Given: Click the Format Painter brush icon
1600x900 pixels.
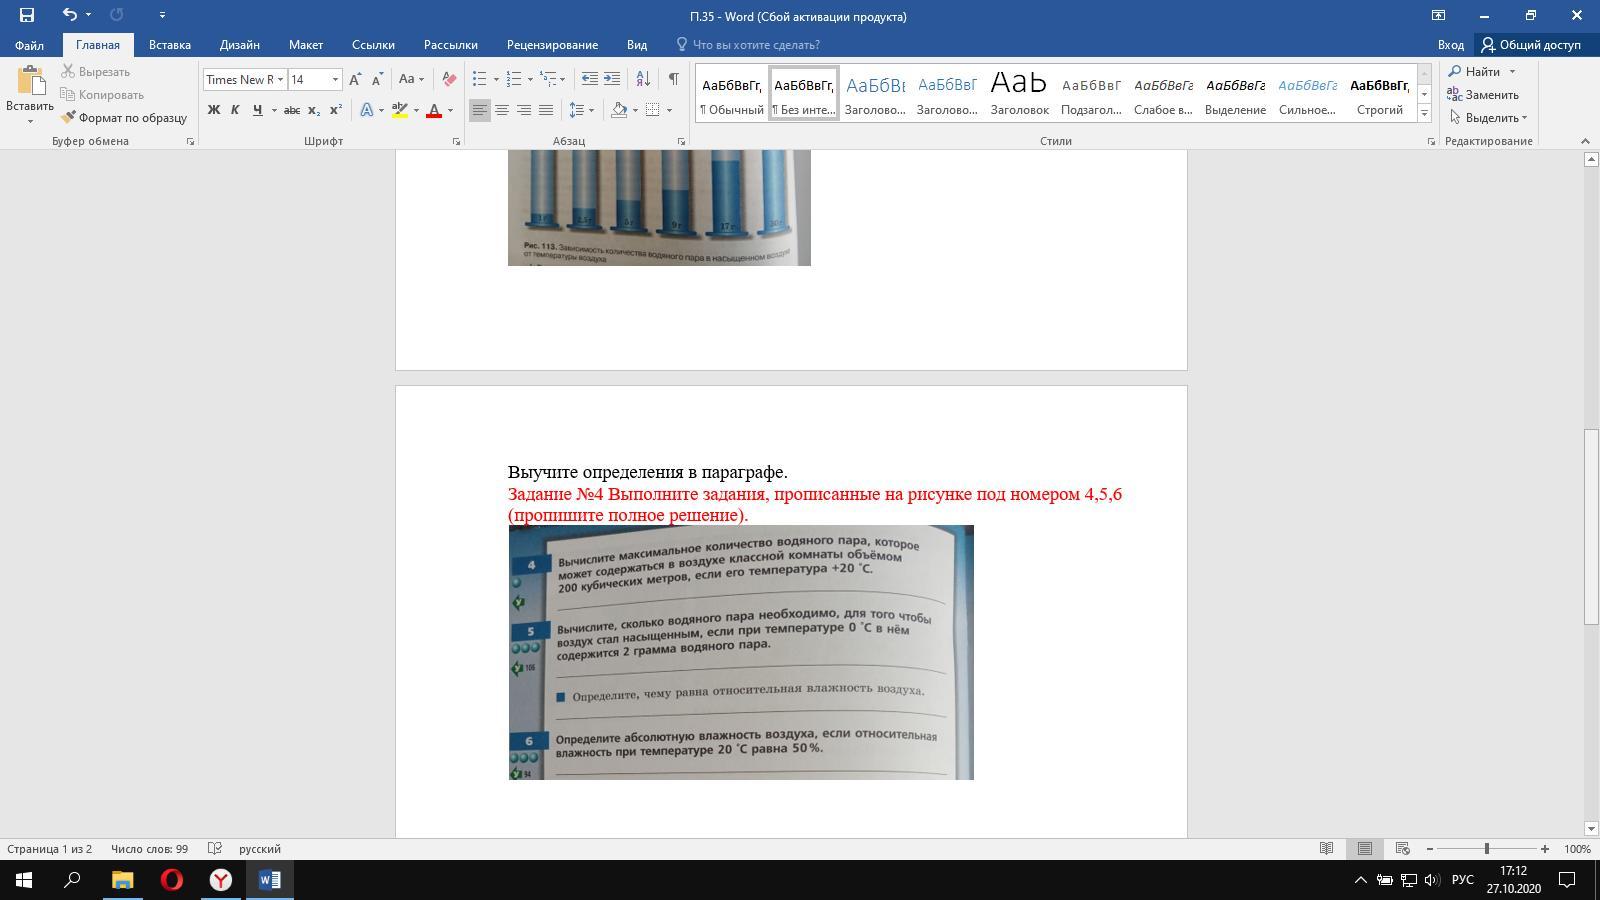Looking at the screenshot, I should coord(68,118).
